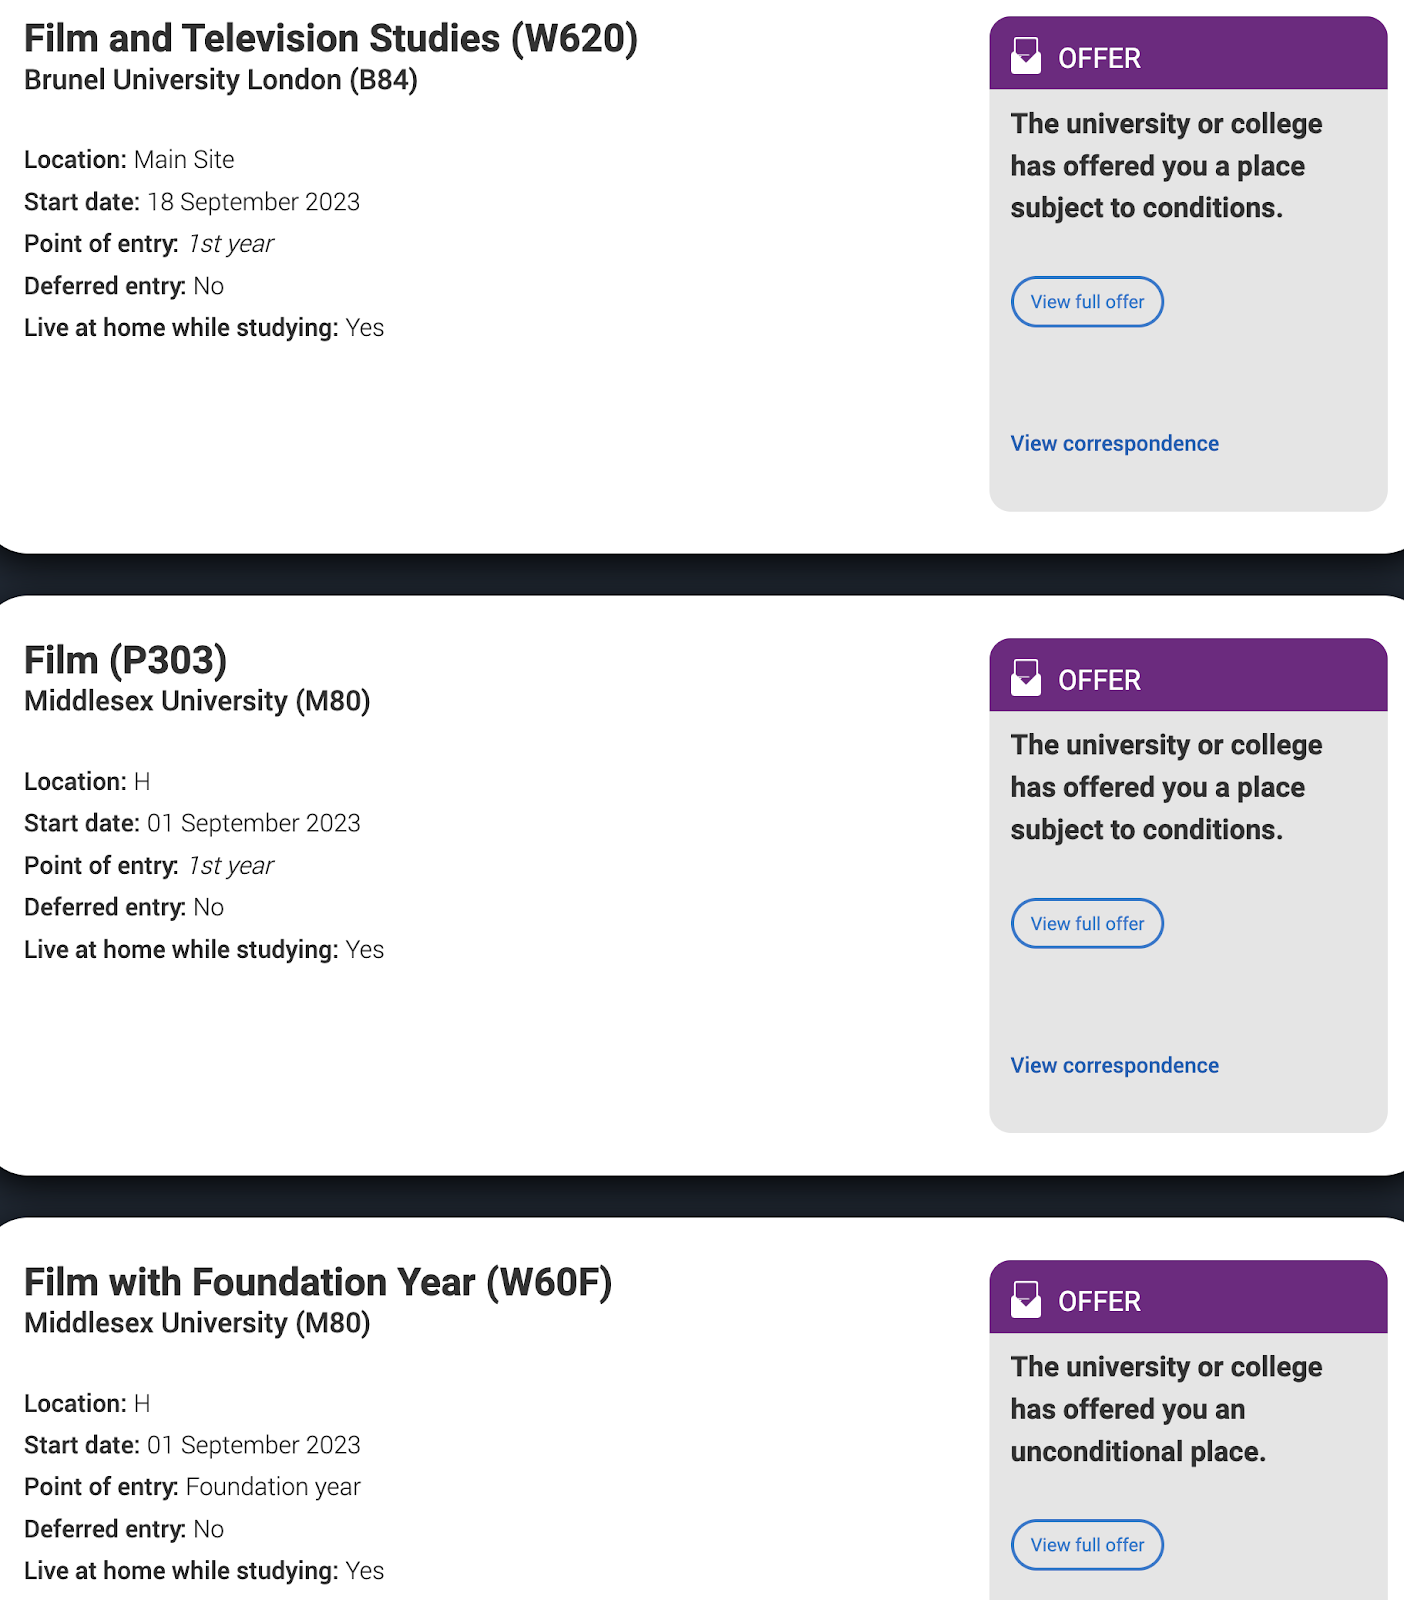The height and width of the screenshot is (1600, 1404).
Task: Click the OFFER header label on Brunel card
Action: pos(1099,58)
